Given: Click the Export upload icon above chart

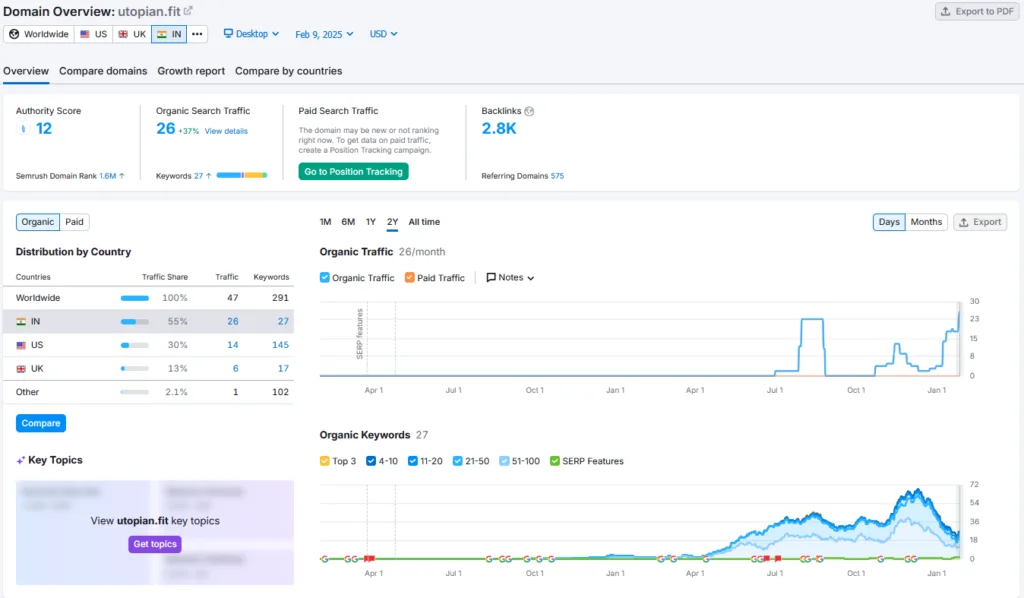Looking at the screenshot, I should [x=963, y=222].
